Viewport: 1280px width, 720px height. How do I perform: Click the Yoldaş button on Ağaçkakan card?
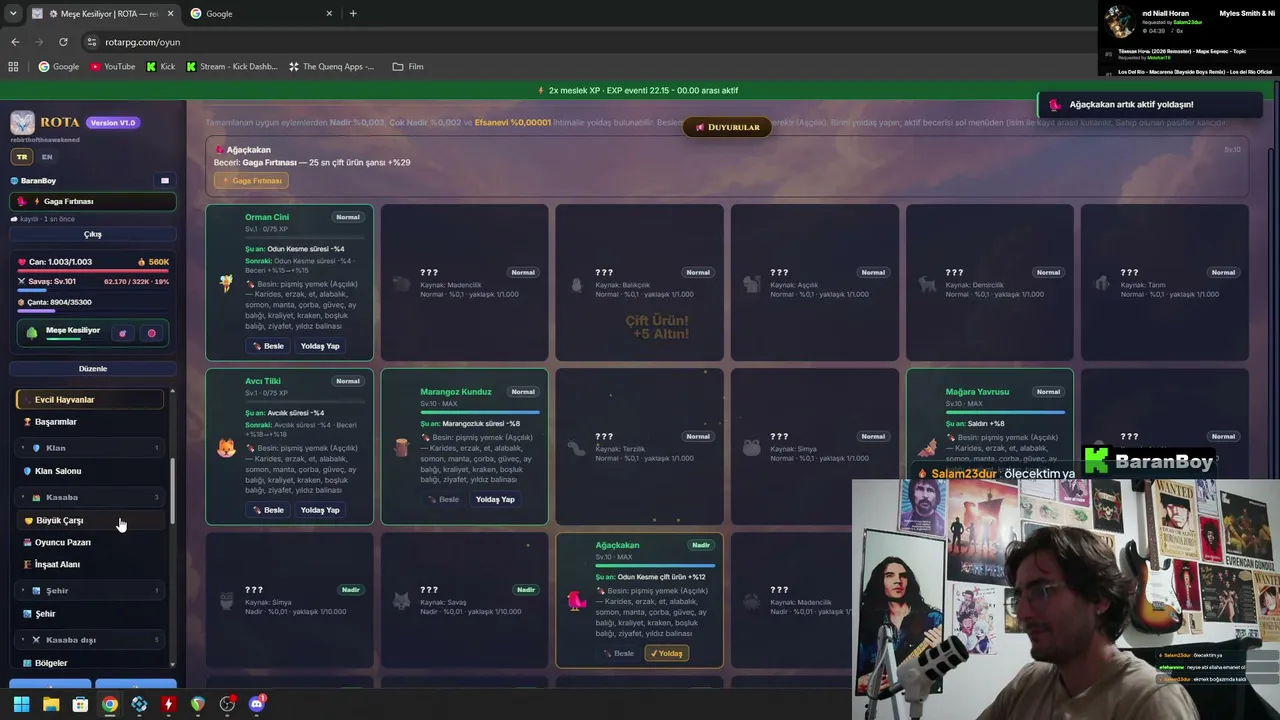pyautogui.click(x=666, y=654)
